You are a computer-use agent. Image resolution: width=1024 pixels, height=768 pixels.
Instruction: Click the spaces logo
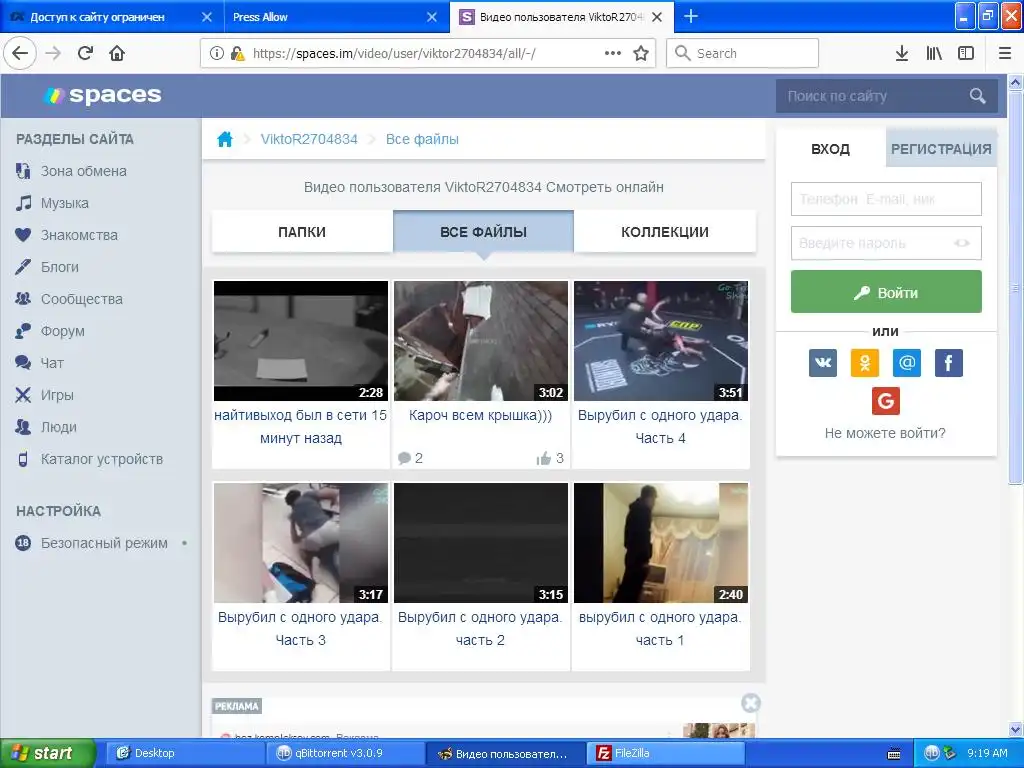click(103, 95)
